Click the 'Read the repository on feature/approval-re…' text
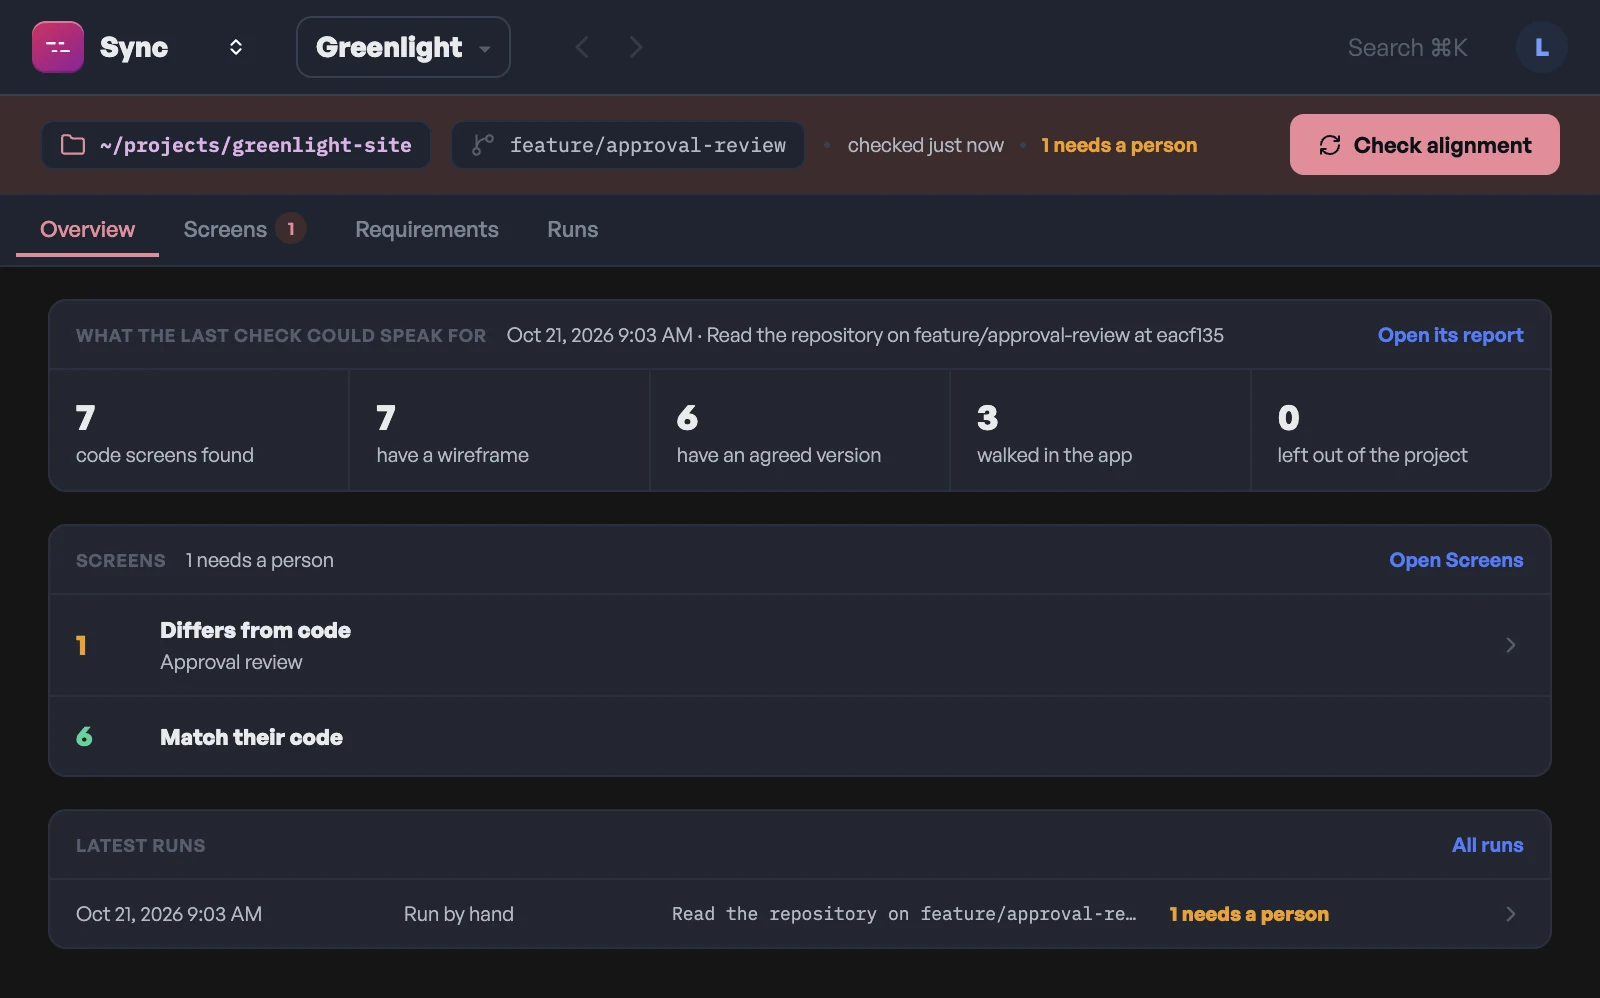1600x998 pixels. 904,914
